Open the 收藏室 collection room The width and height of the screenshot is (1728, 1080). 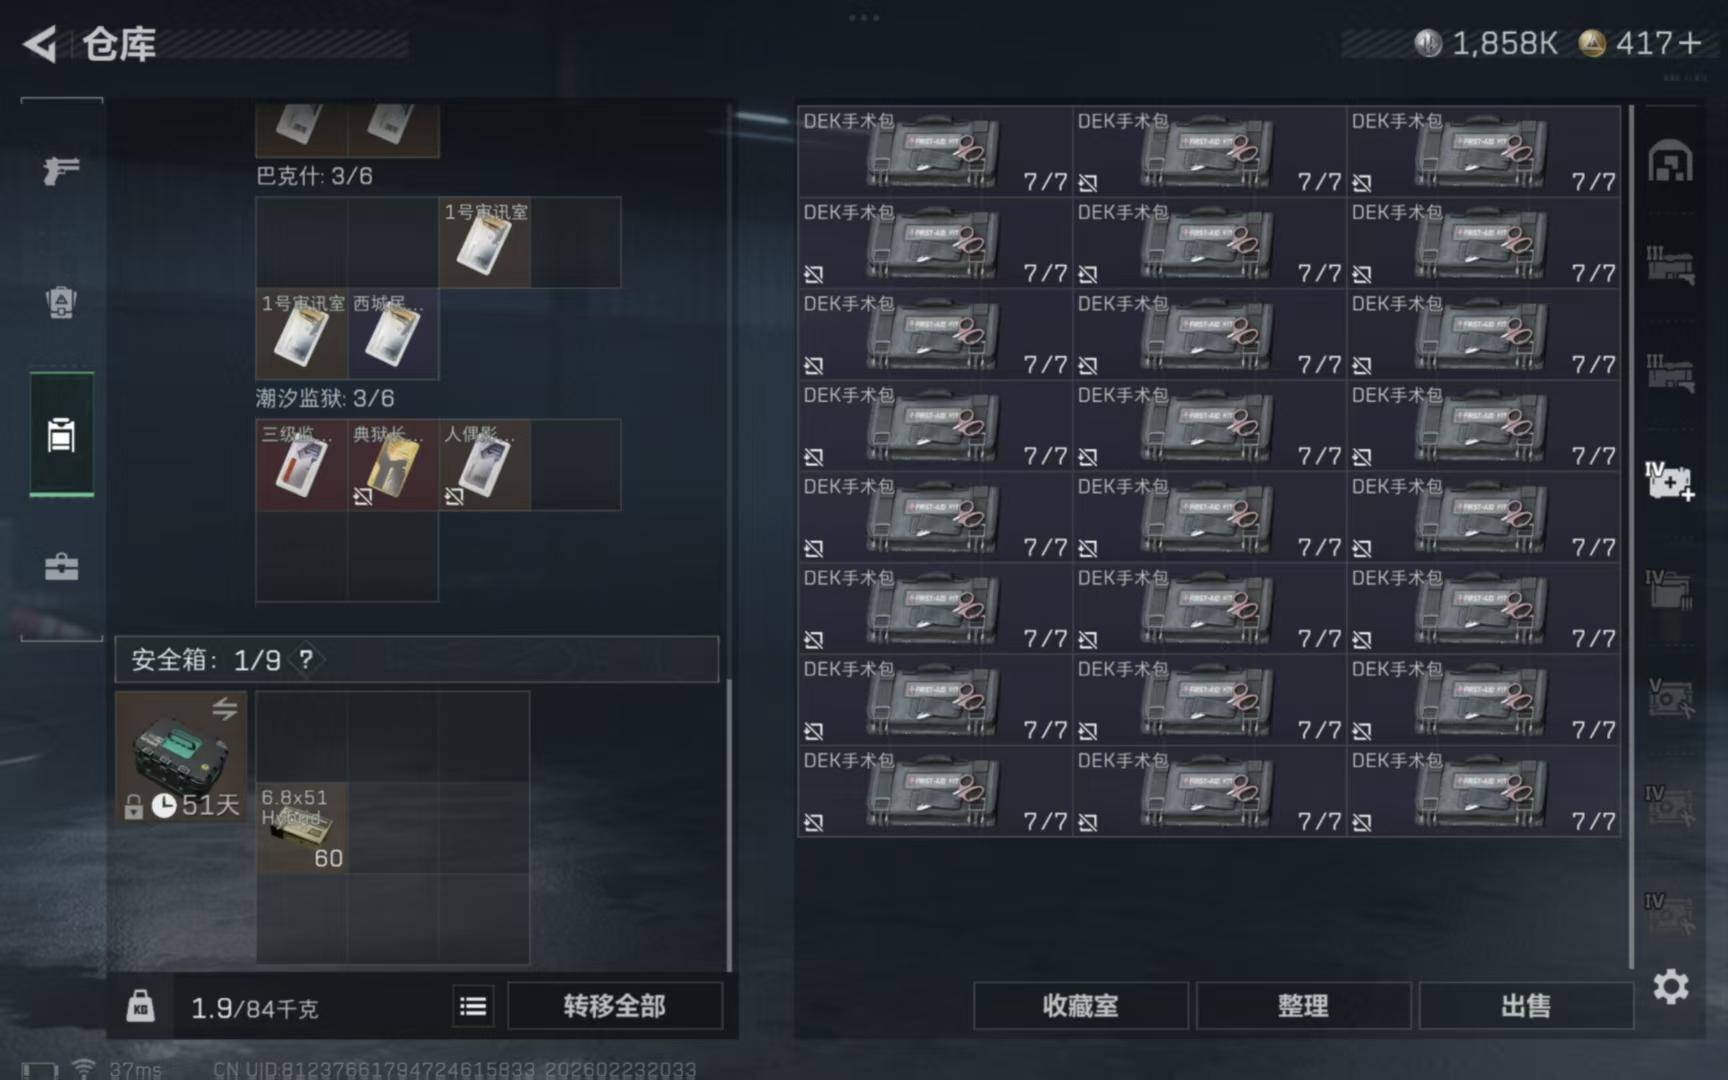click(1080, 1006)
